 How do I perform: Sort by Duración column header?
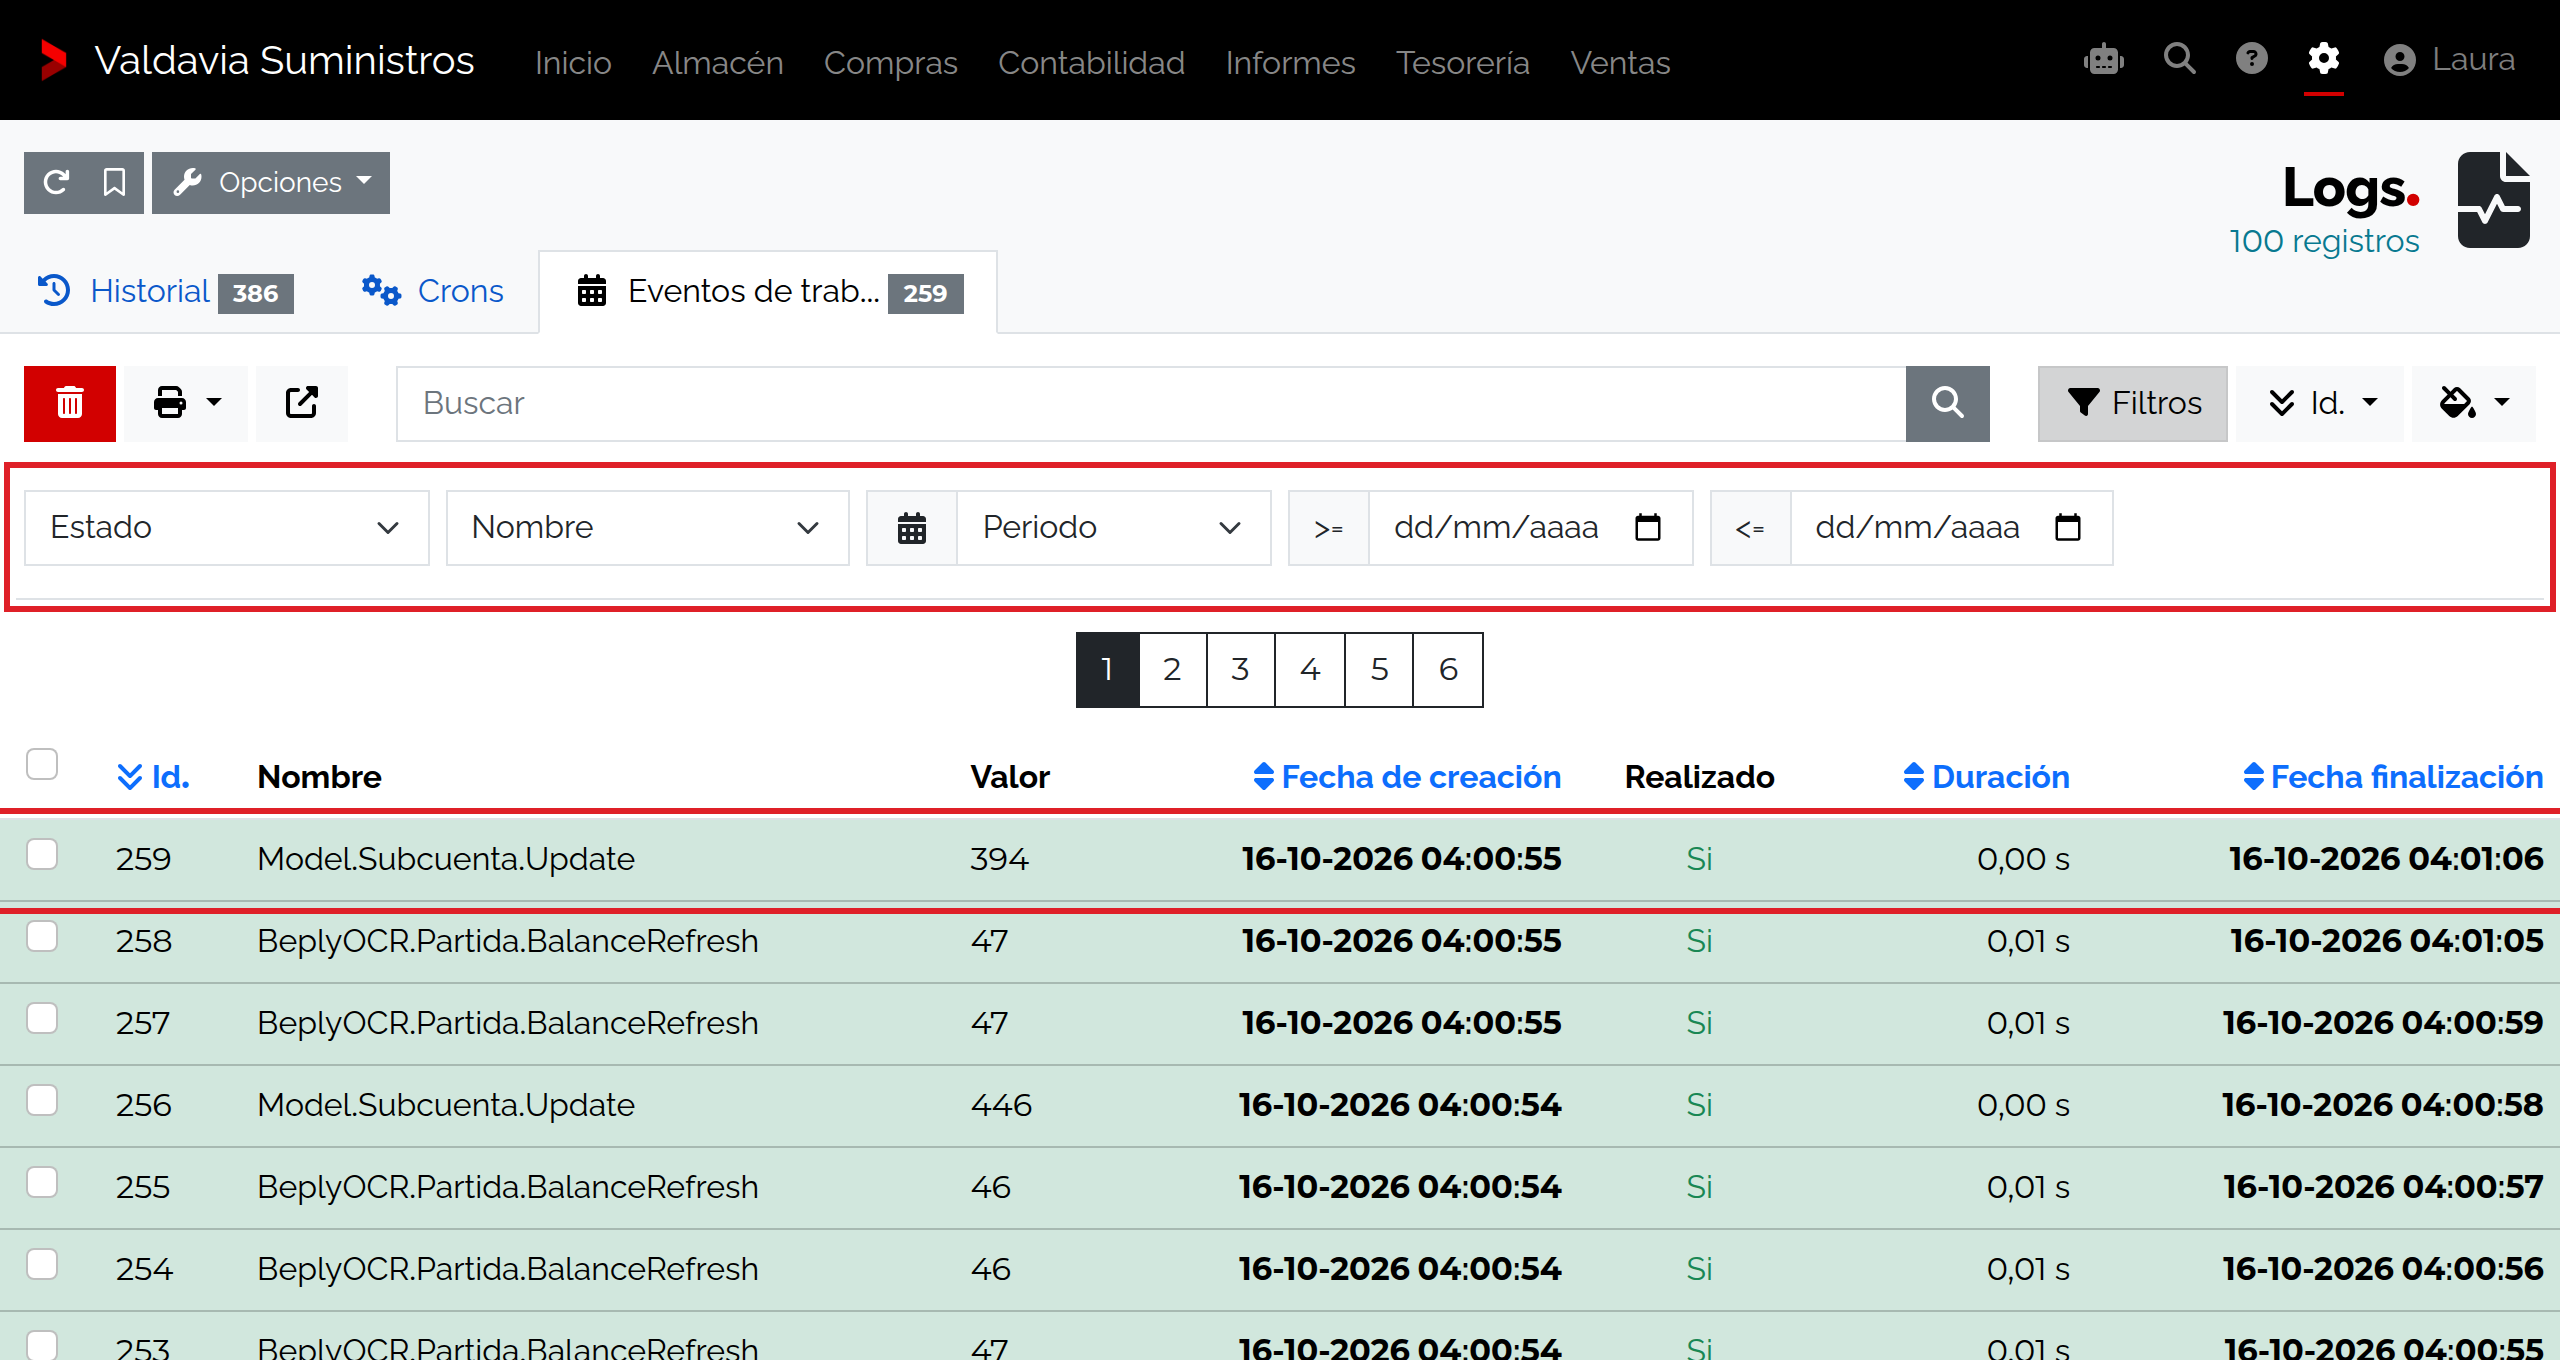click(x=1986, y=777)
